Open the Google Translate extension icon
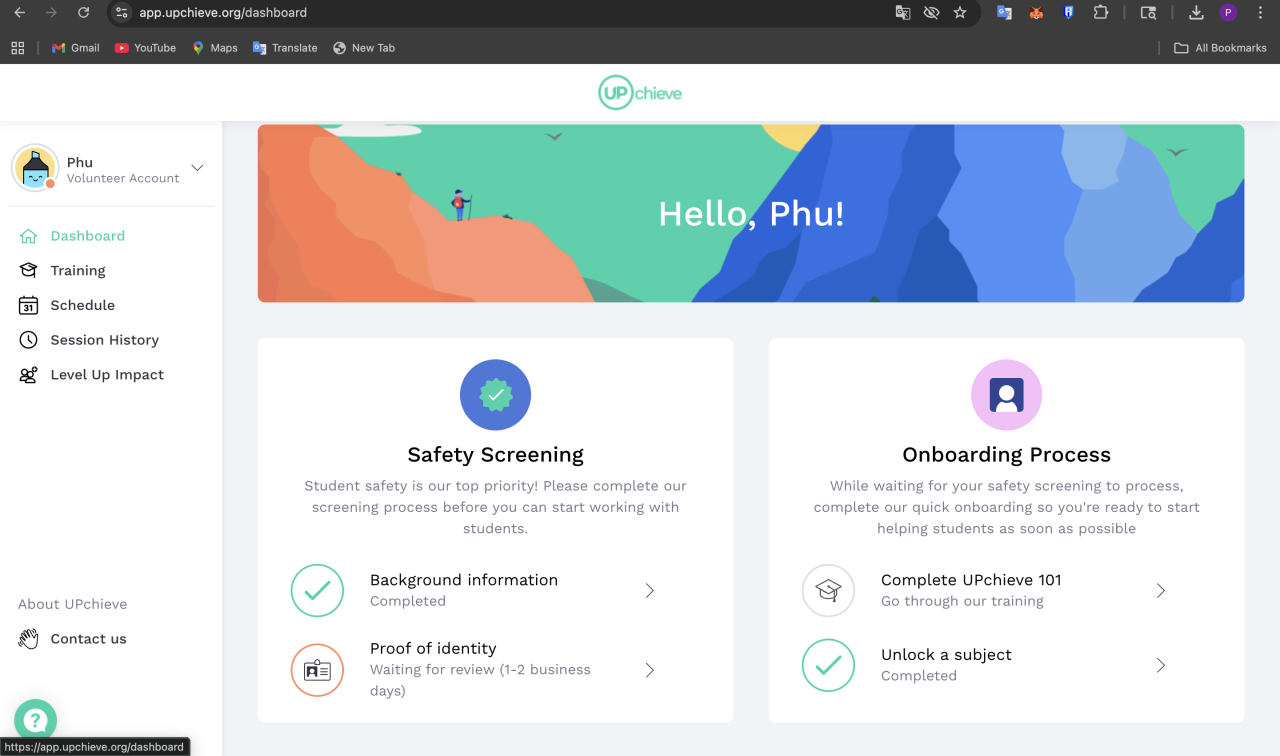Viewport: 1280px width, 756px height. tap(1004, 13)
